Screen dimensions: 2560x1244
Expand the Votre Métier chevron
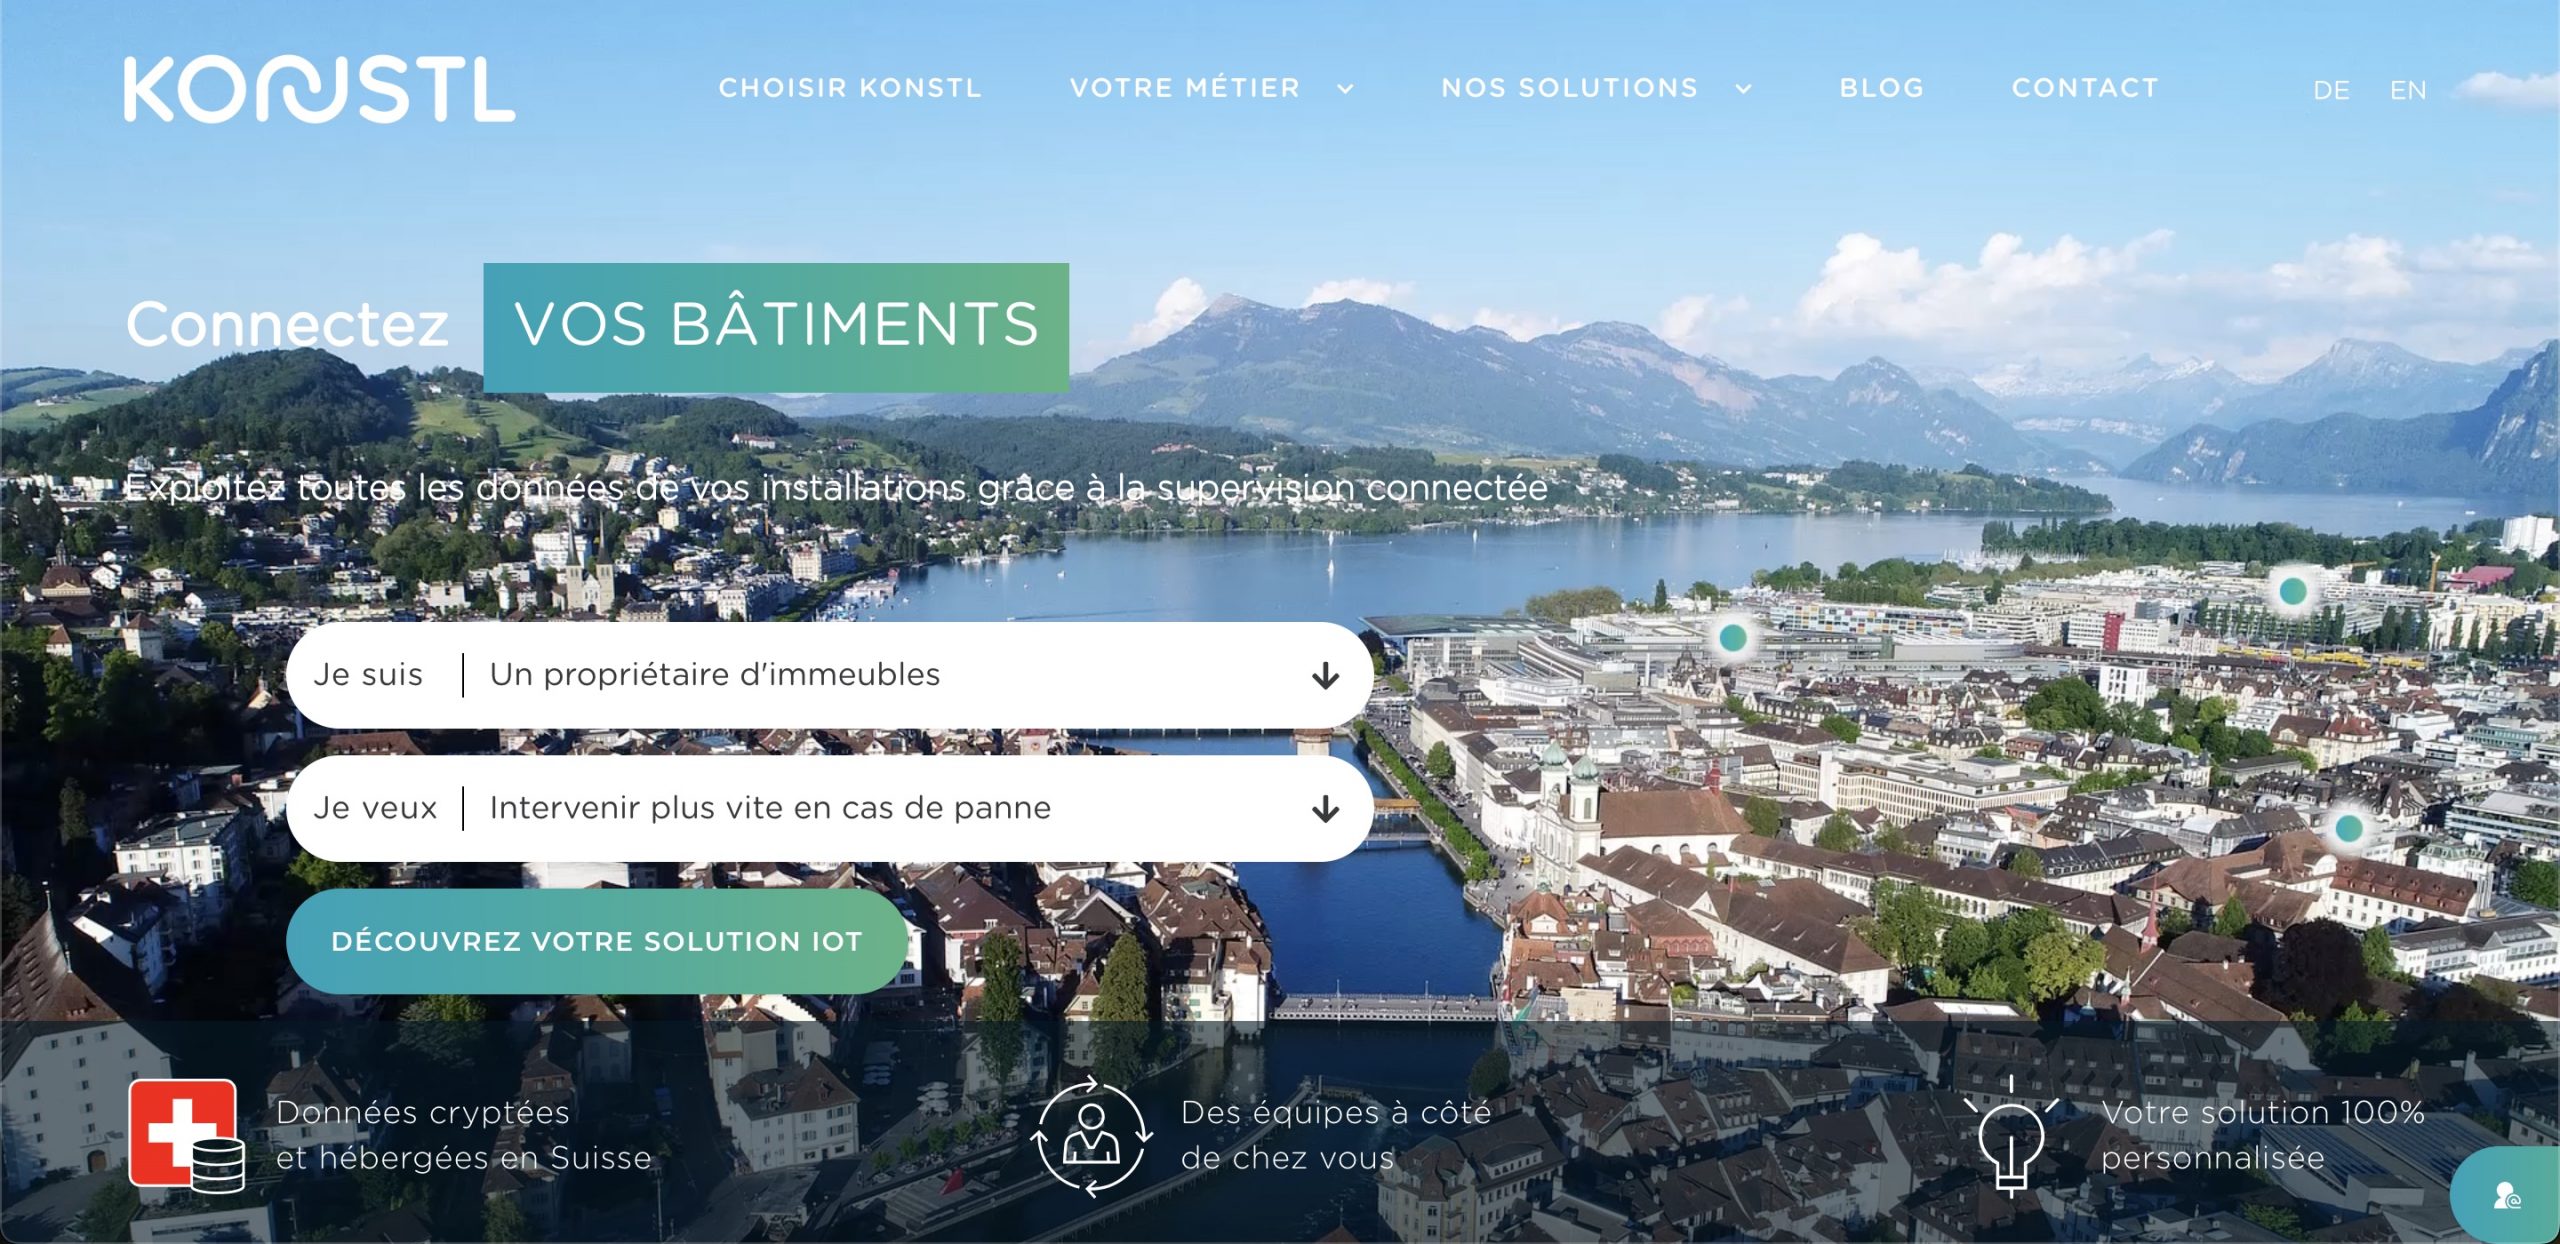pyautogui.click(x=1346, y=89)
